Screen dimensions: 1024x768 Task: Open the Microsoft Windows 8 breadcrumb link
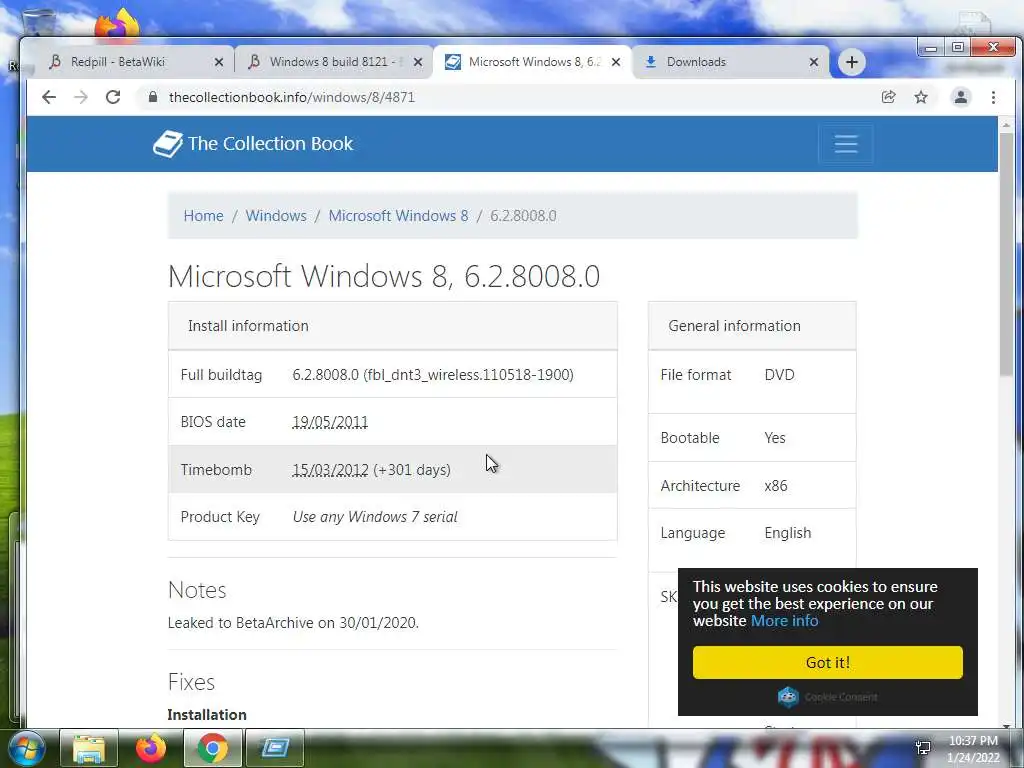pos(398,216)
